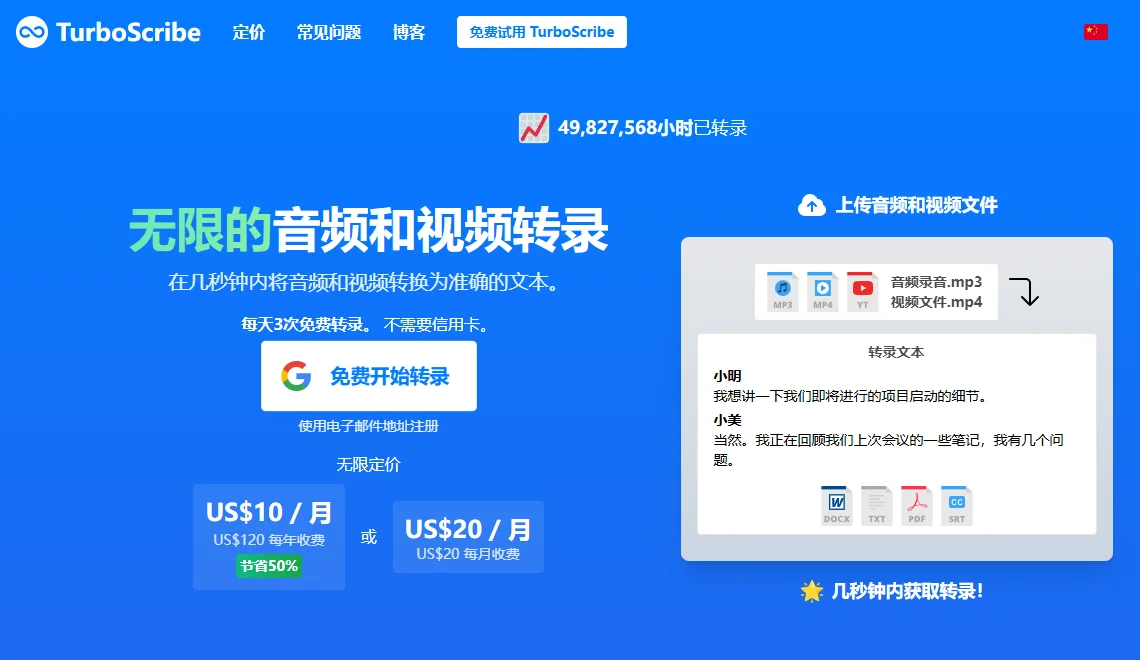Open the 博客 blog menu item
This screenshot has width=1140, height=660.
[409, 32]
